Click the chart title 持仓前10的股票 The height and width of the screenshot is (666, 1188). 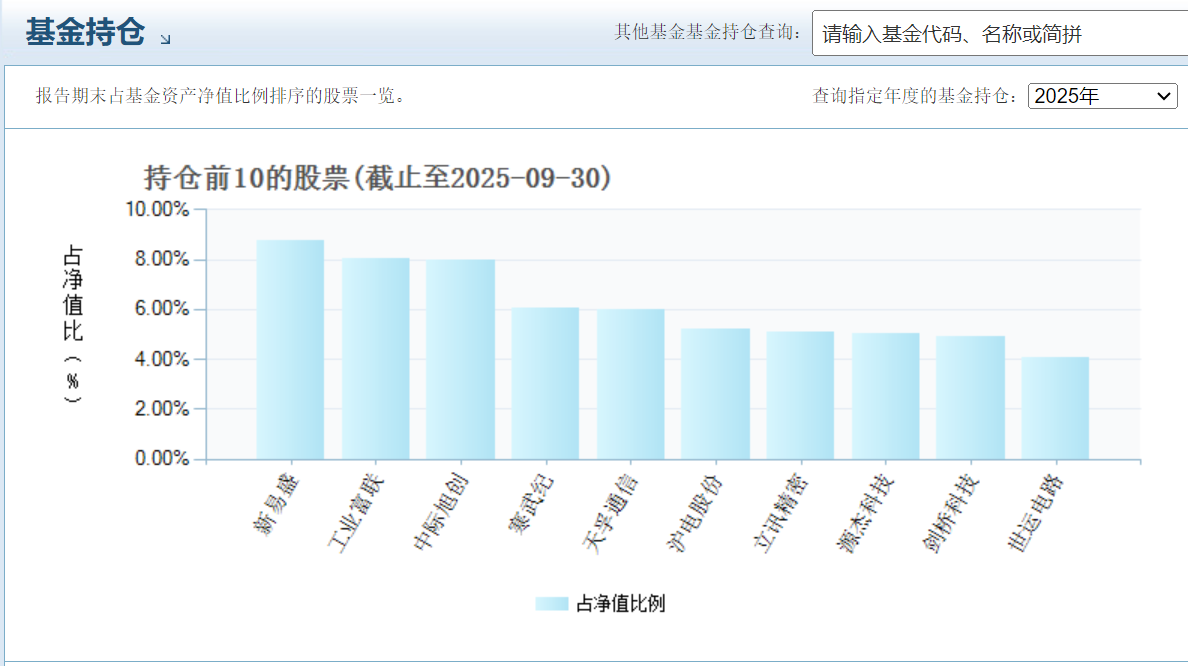click(x=377, y=180)
